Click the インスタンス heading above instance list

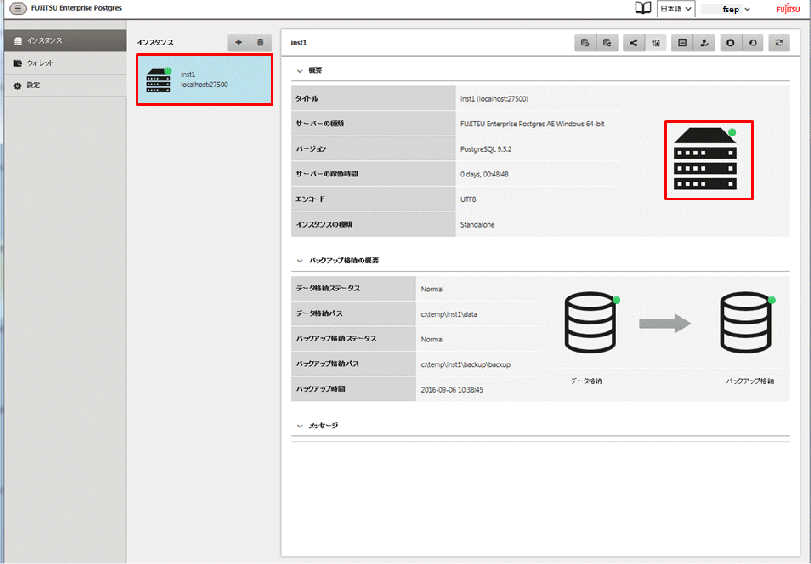(x=155, y=42)
